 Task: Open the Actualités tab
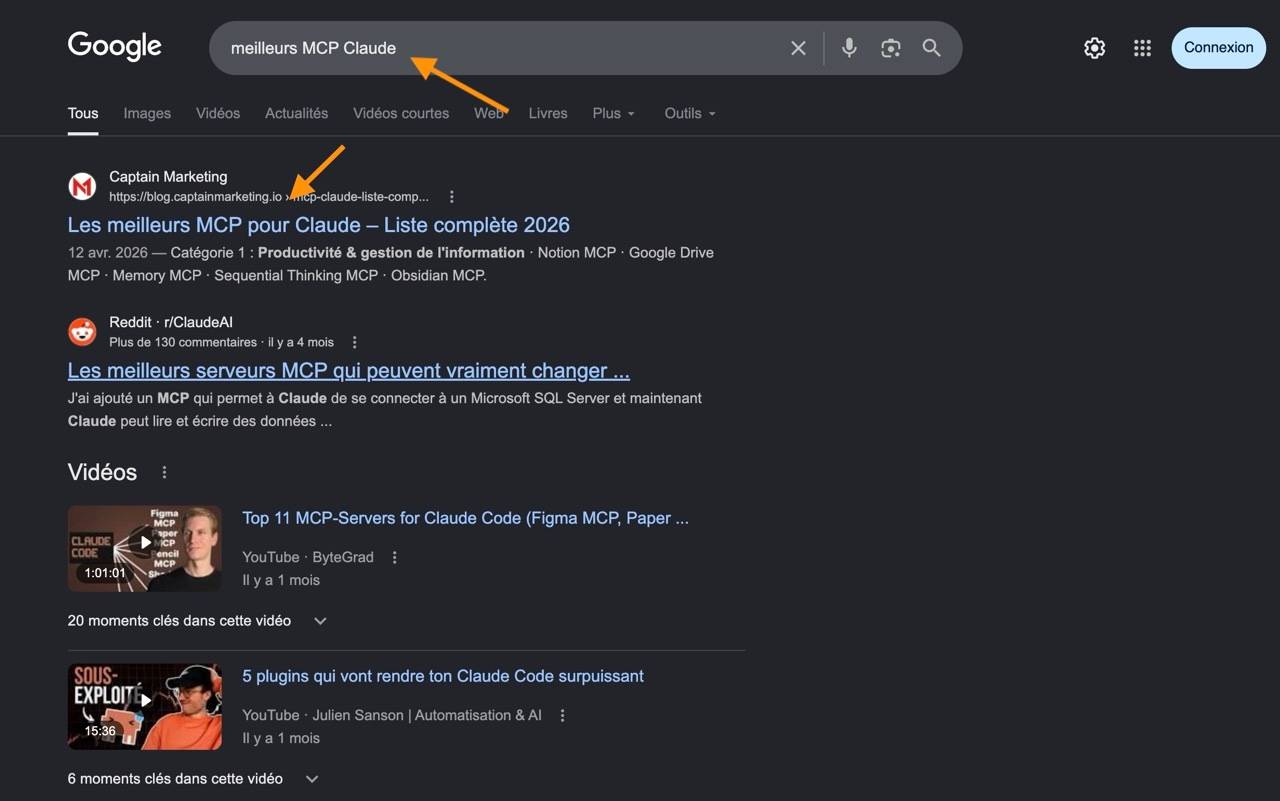point(296,113)
